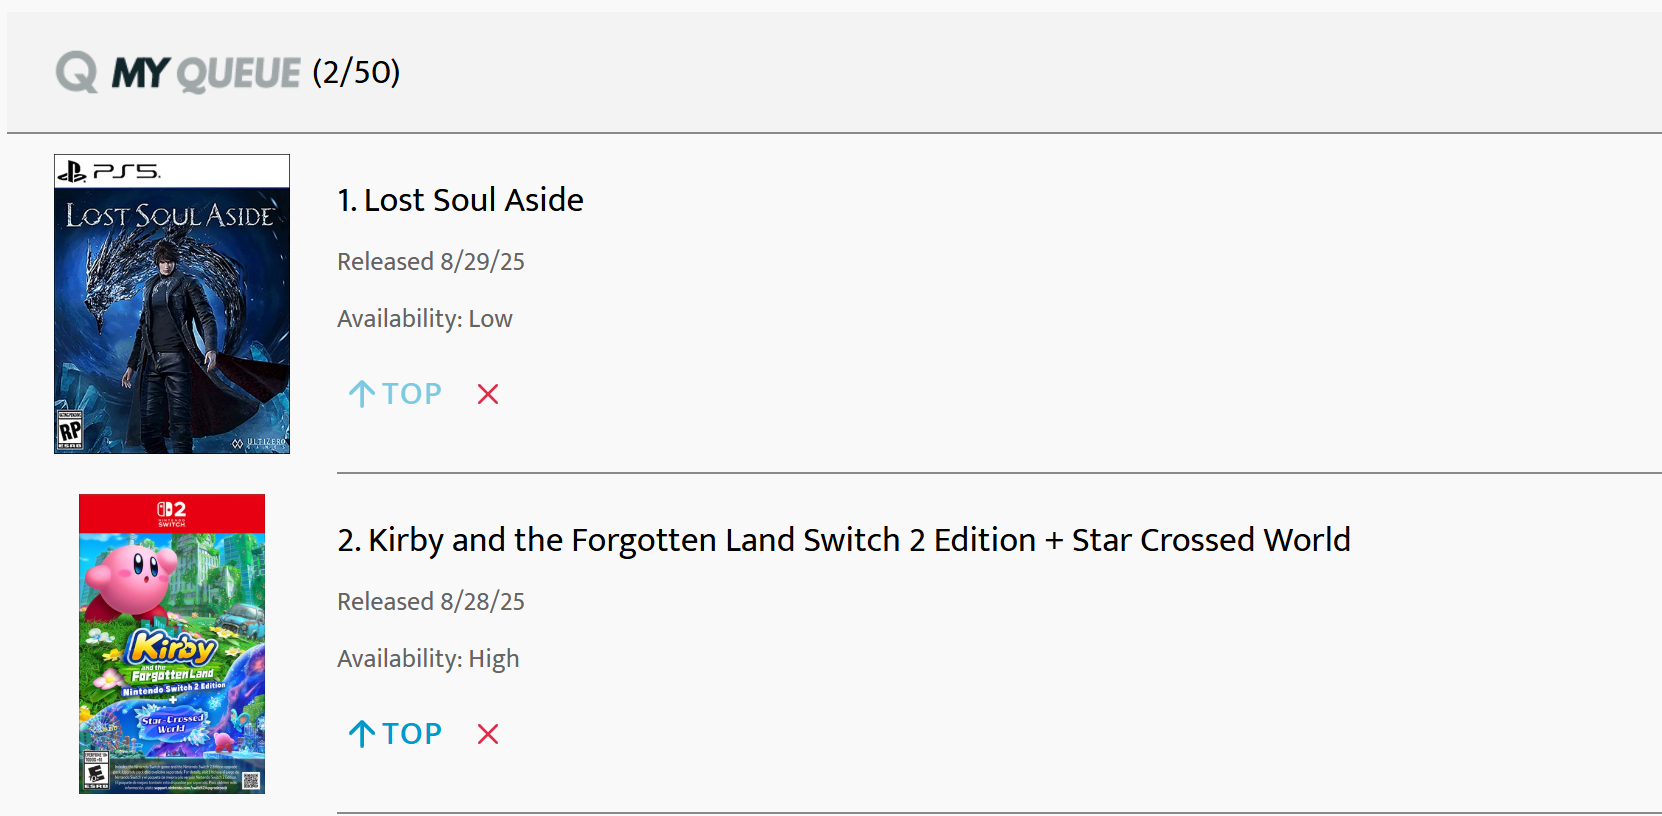
Task: Click the Availability: Low text
Action: coord(425,319)
